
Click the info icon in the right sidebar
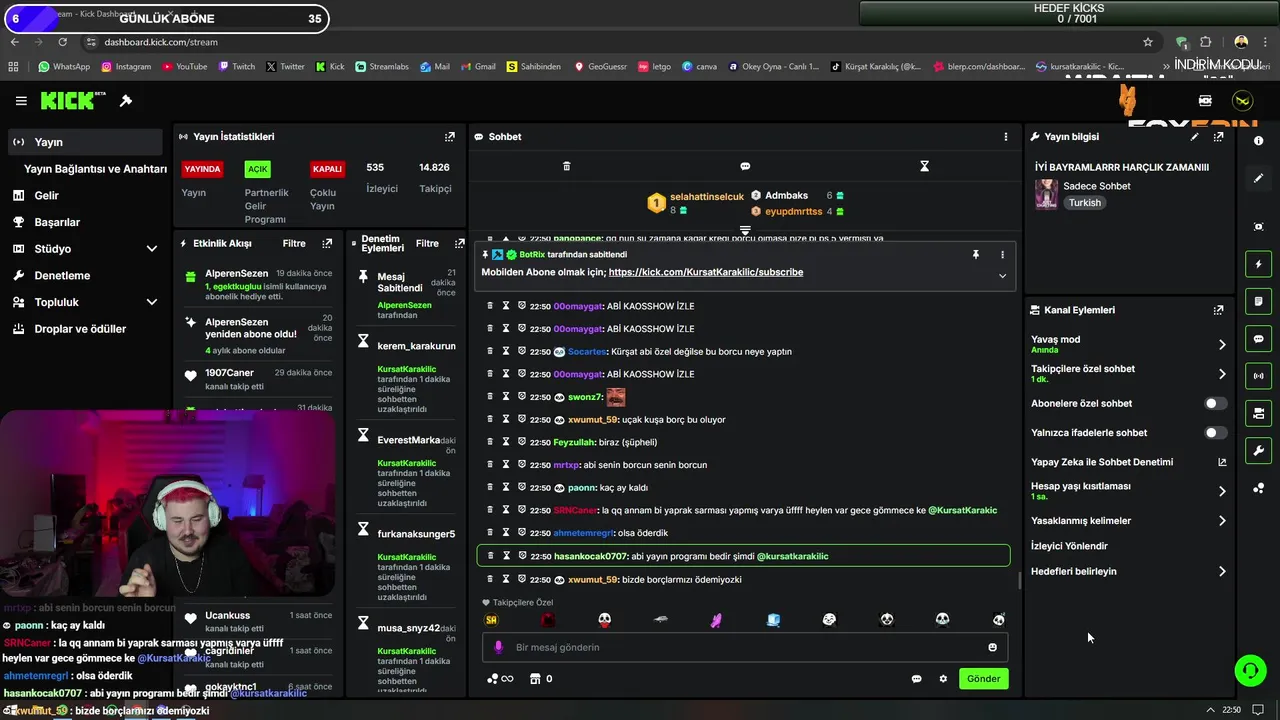1258,141
